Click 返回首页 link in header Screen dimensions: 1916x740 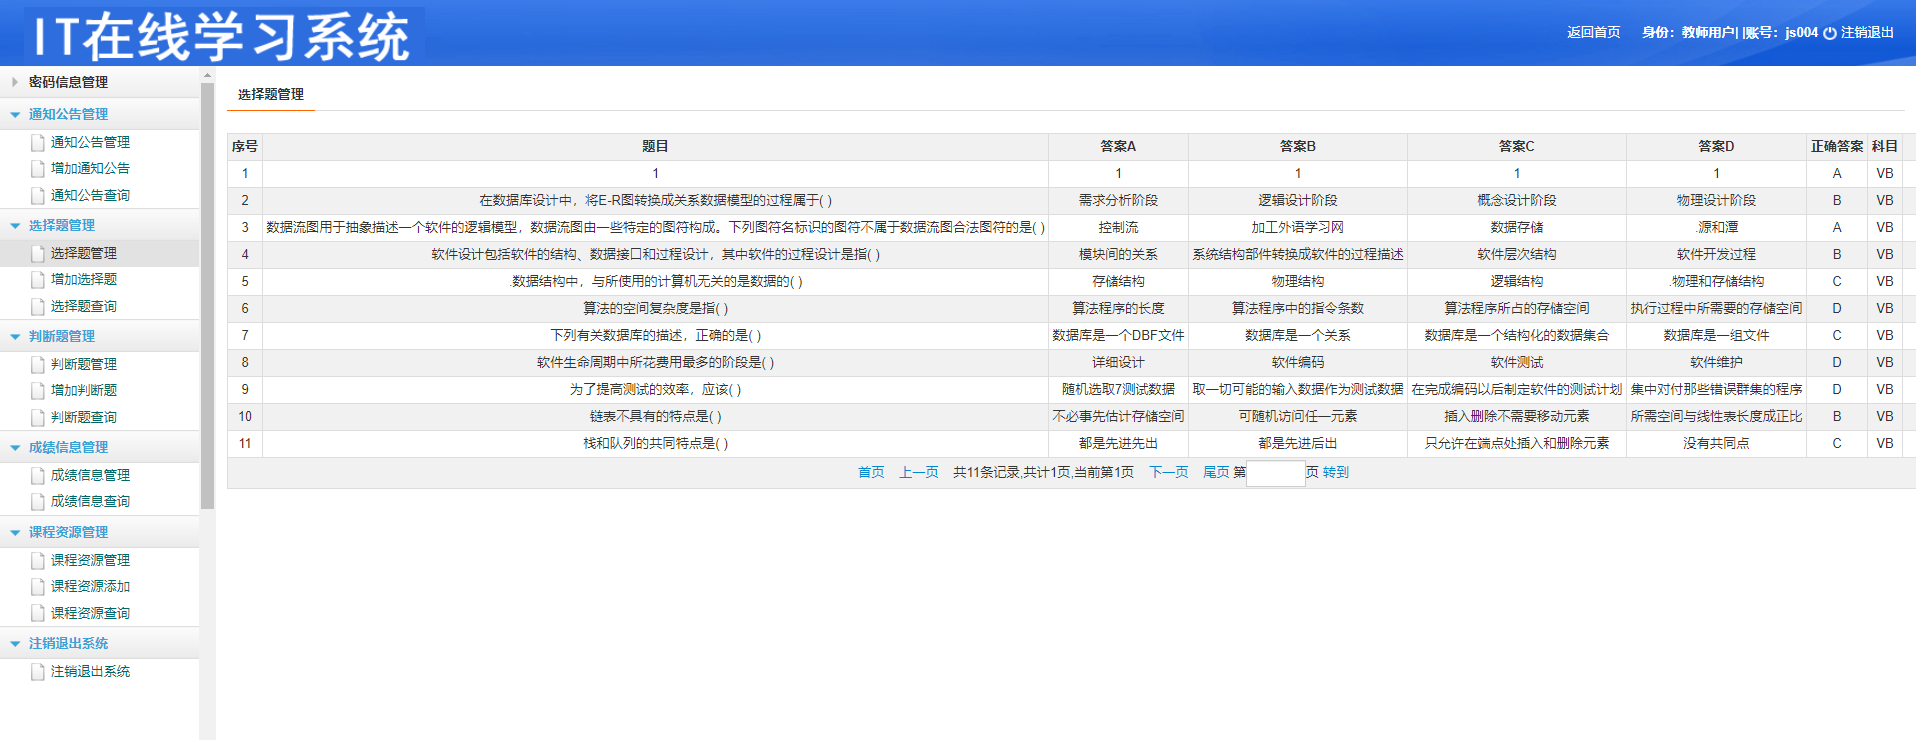[x=1594, y=32]
